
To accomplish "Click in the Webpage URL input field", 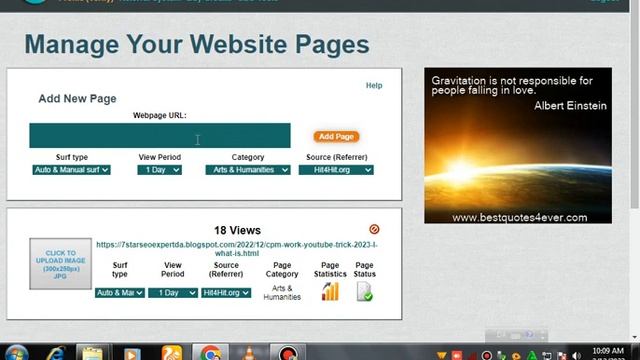I will click(160, 136).
